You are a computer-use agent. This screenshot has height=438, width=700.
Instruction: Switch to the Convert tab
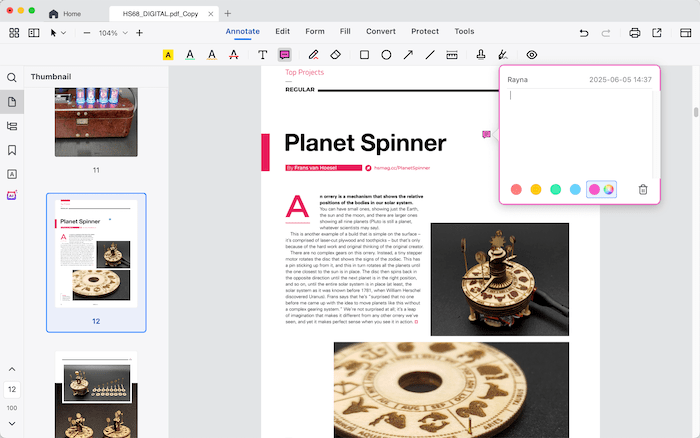380,32
